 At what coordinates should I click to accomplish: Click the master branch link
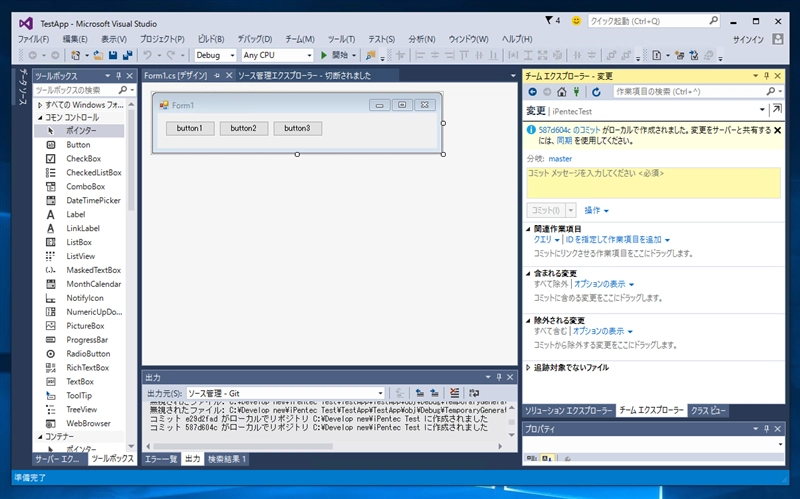[560, 159]
